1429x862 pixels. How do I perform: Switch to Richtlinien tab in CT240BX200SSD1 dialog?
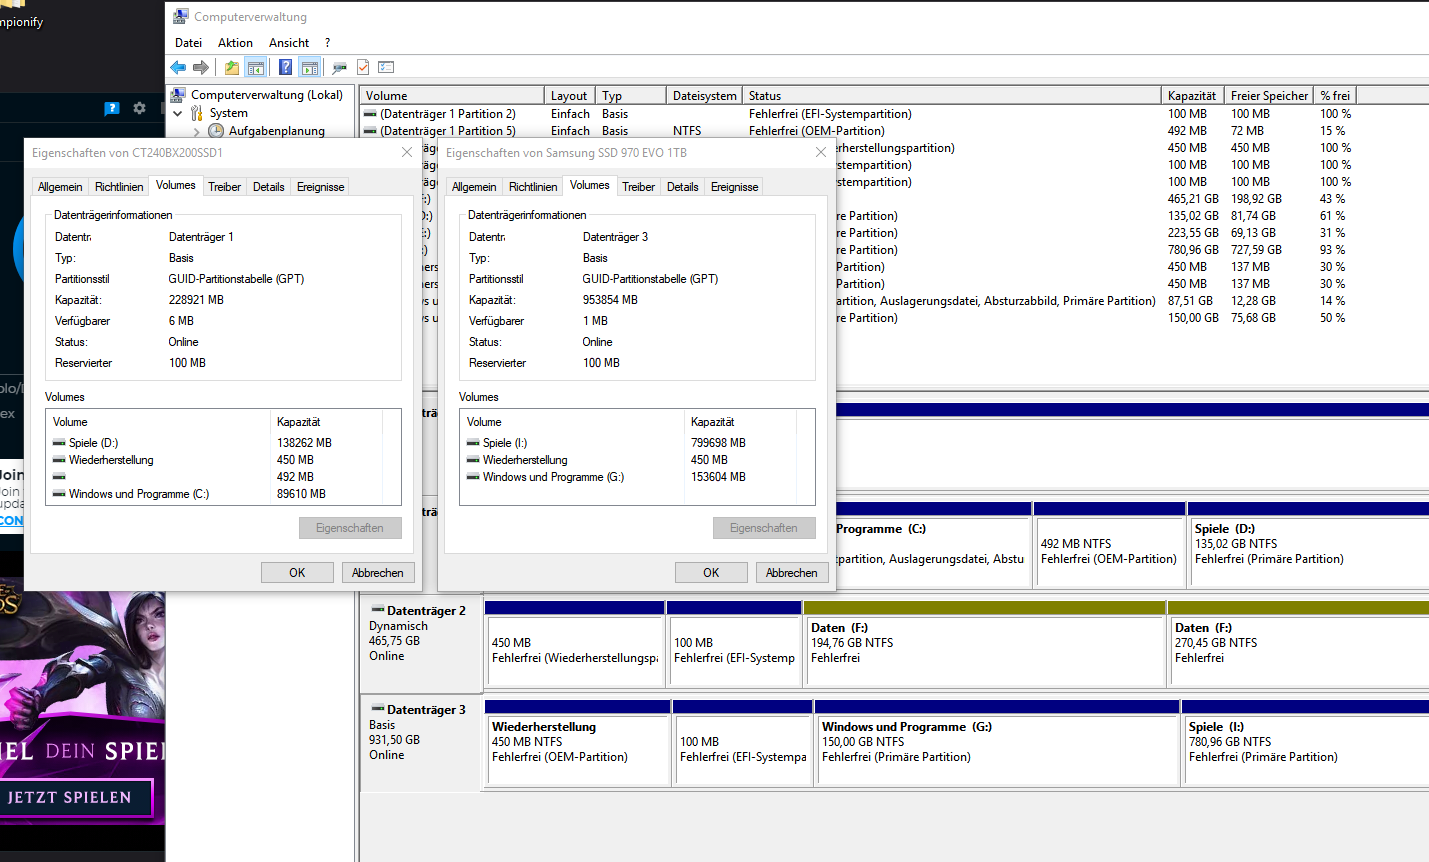click(x=119, y=187)
